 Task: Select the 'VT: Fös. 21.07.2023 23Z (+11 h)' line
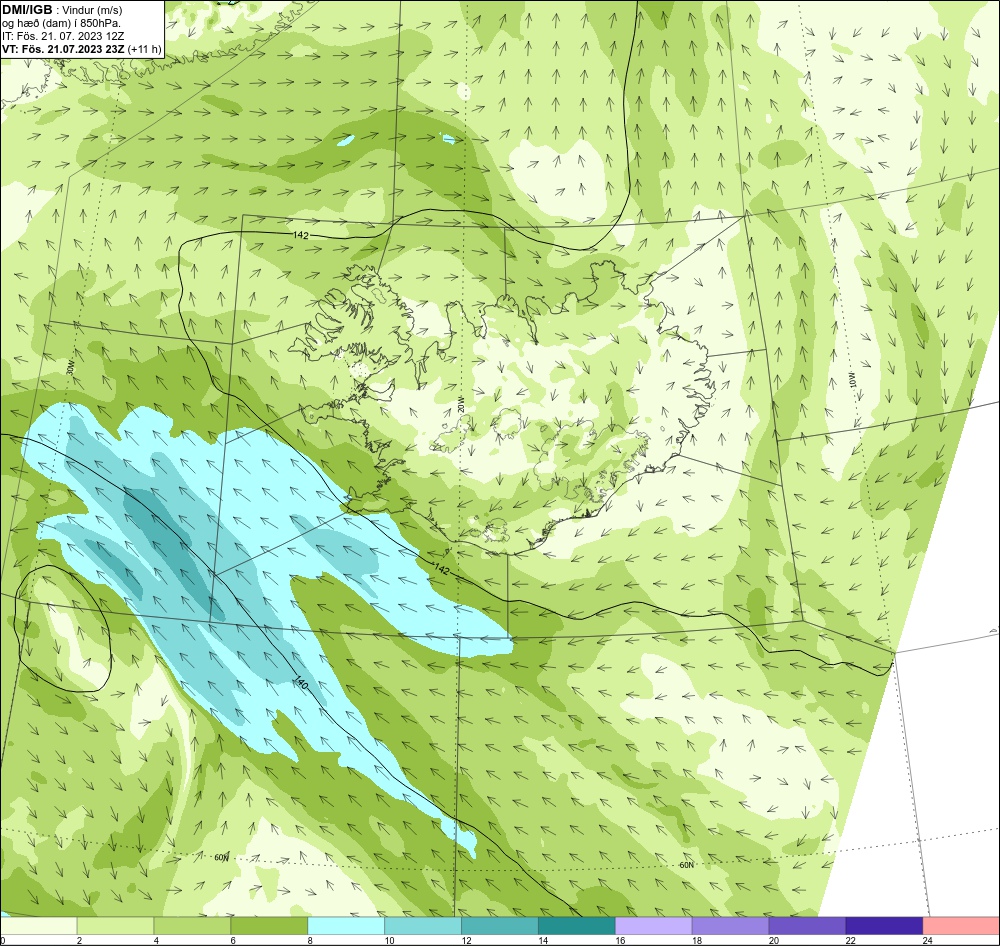pyautogui.click(x=82, y=48)
